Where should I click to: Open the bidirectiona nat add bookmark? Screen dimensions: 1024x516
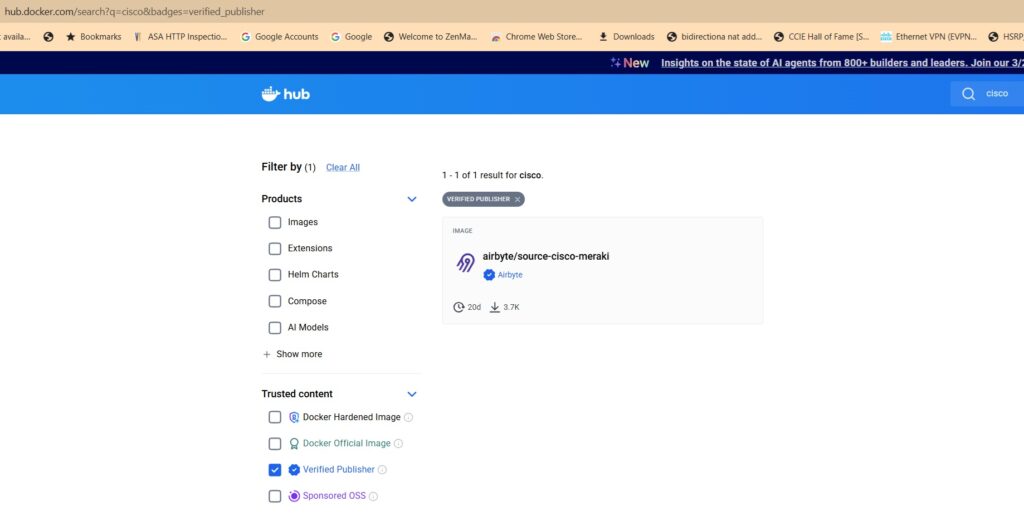tap(714, 37)
